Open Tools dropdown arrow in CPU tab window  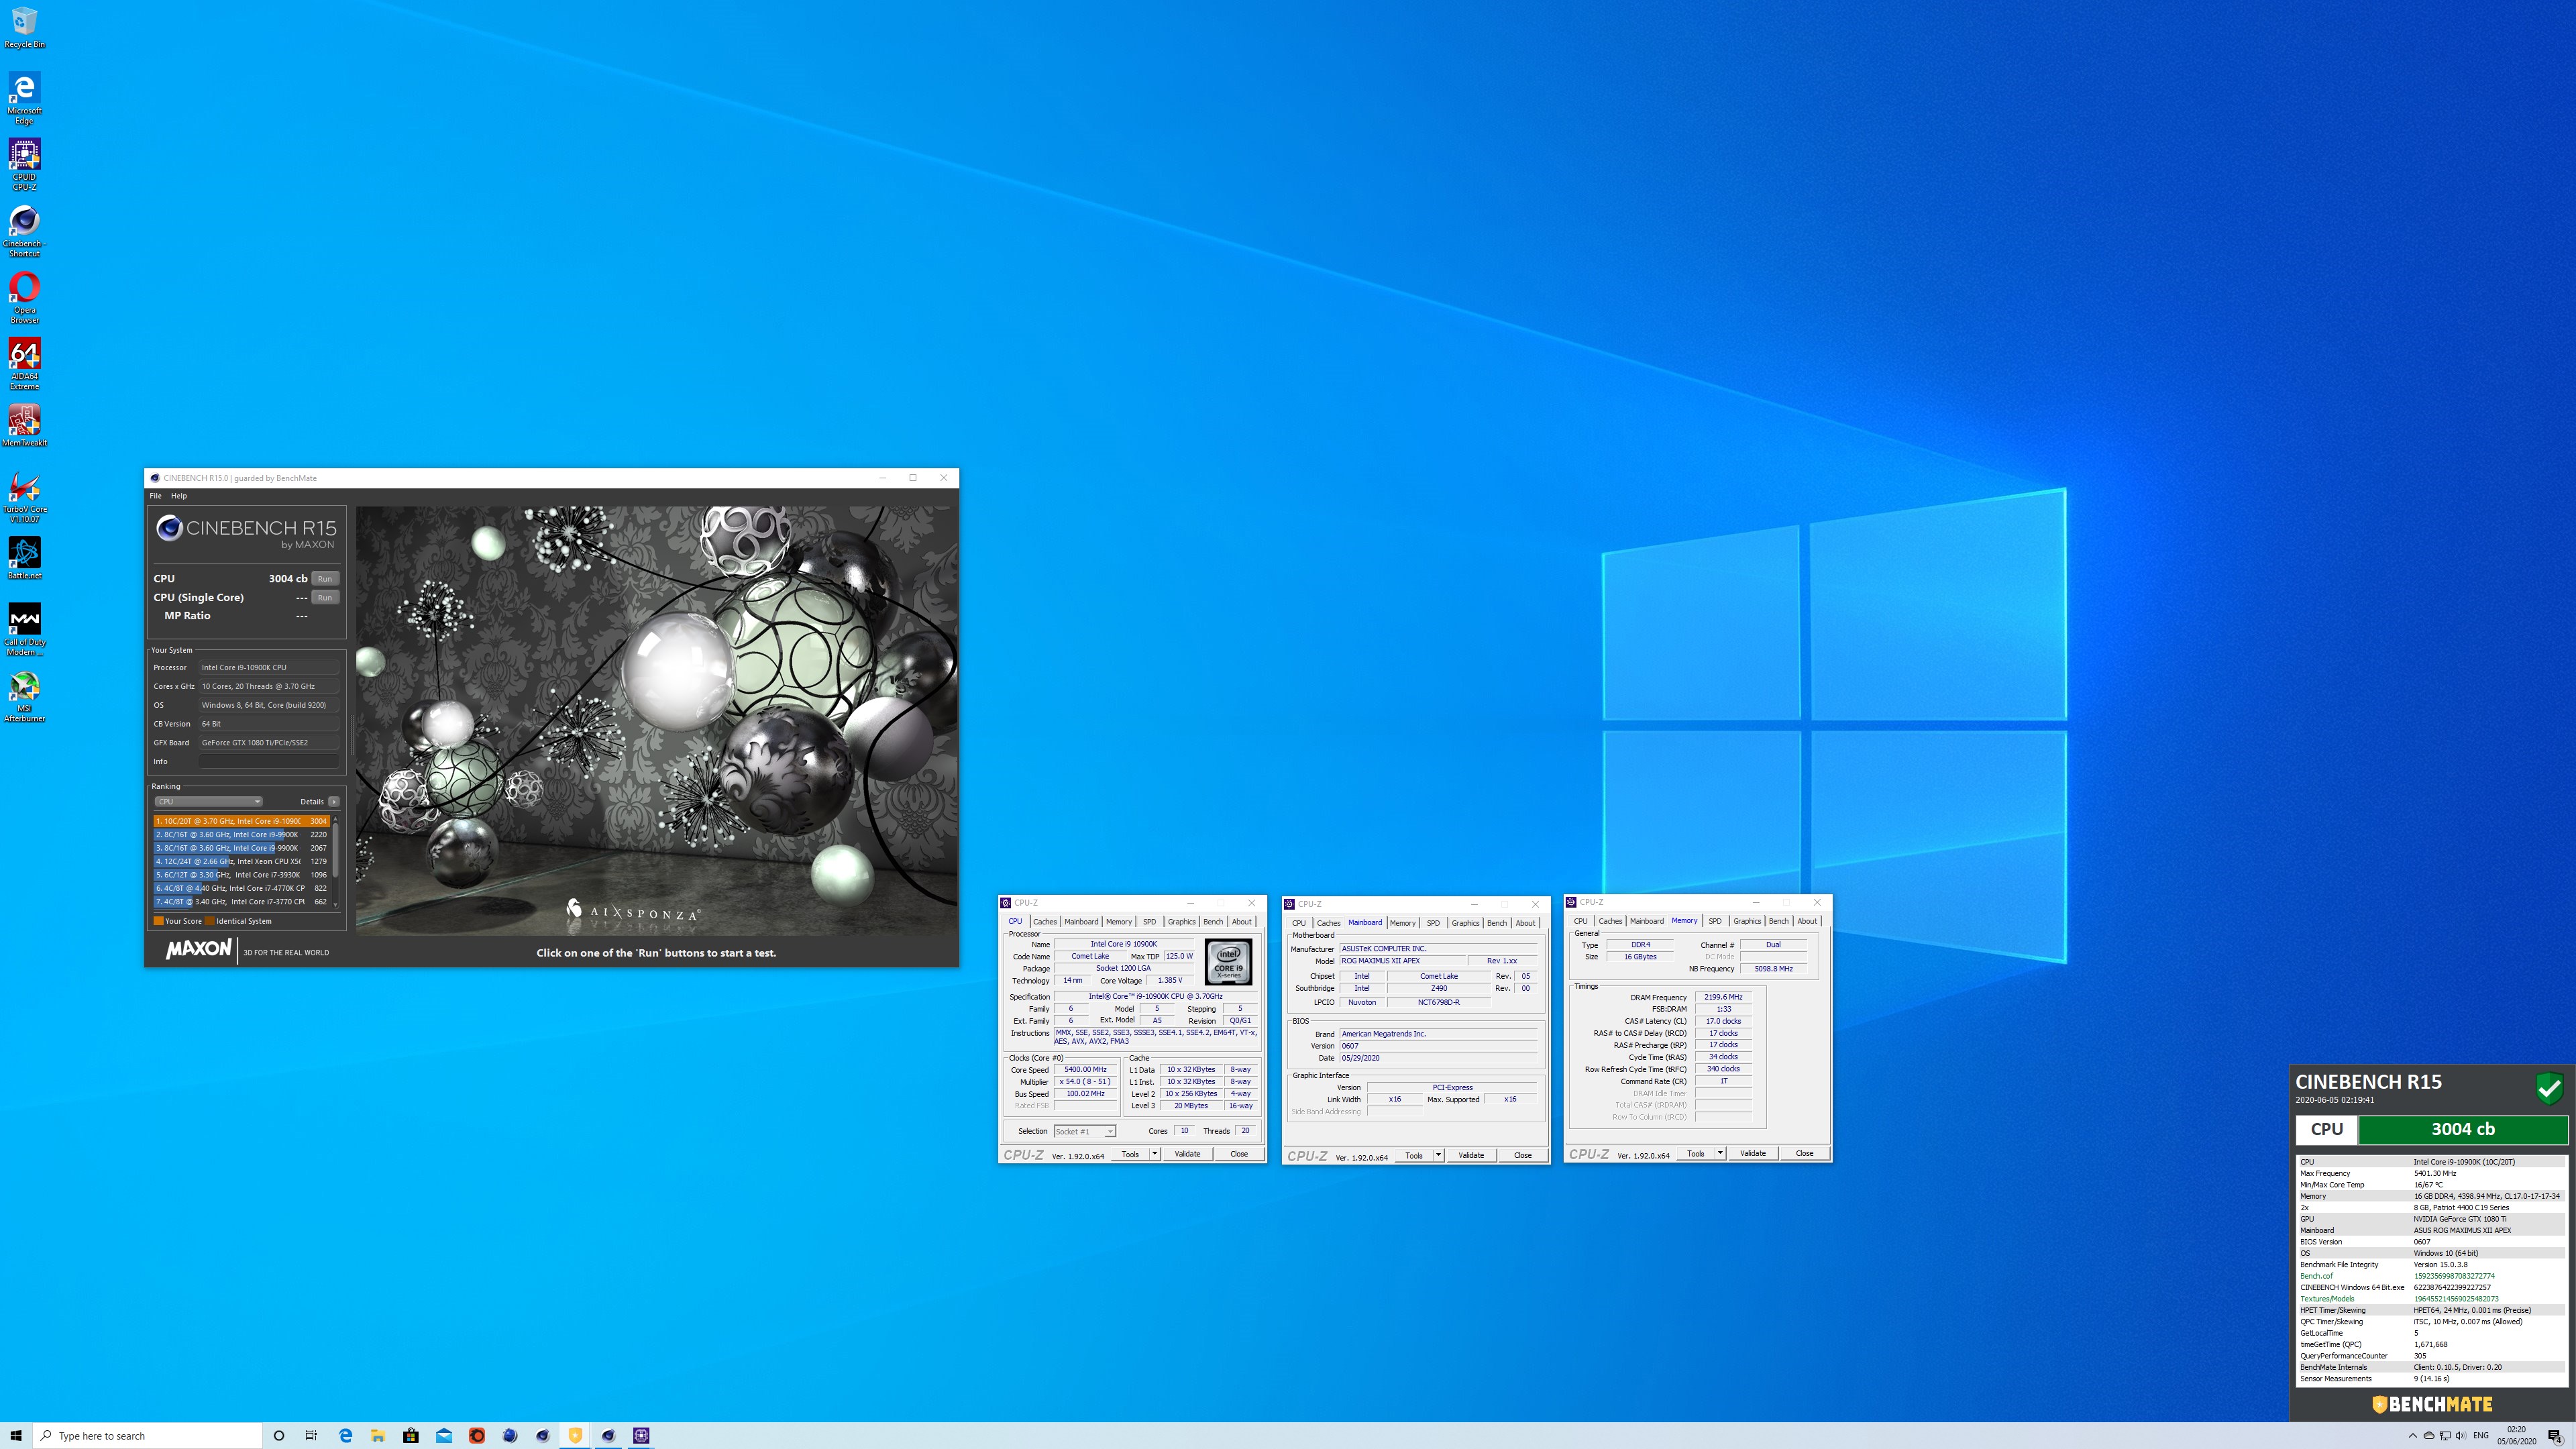click(x=1154, y=1154)
